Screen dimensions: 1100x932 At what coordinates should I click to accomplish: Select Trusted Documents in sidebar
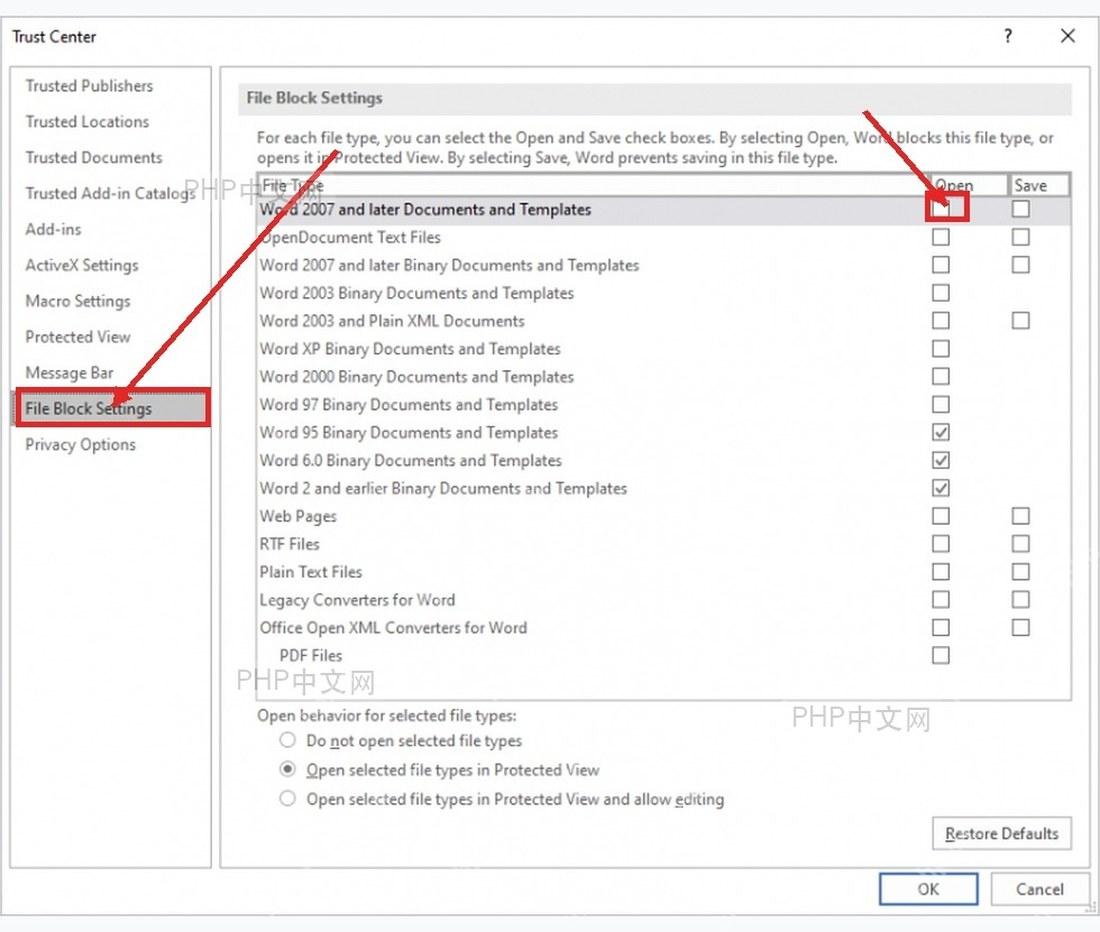[x=94, y=157]
